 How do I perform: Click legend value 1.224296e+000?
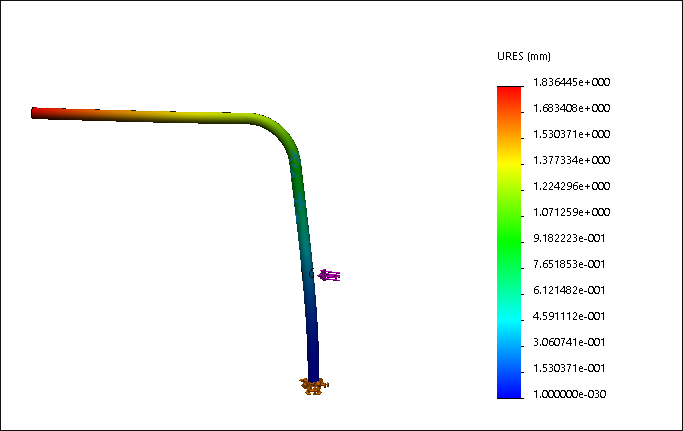point(571,186)
